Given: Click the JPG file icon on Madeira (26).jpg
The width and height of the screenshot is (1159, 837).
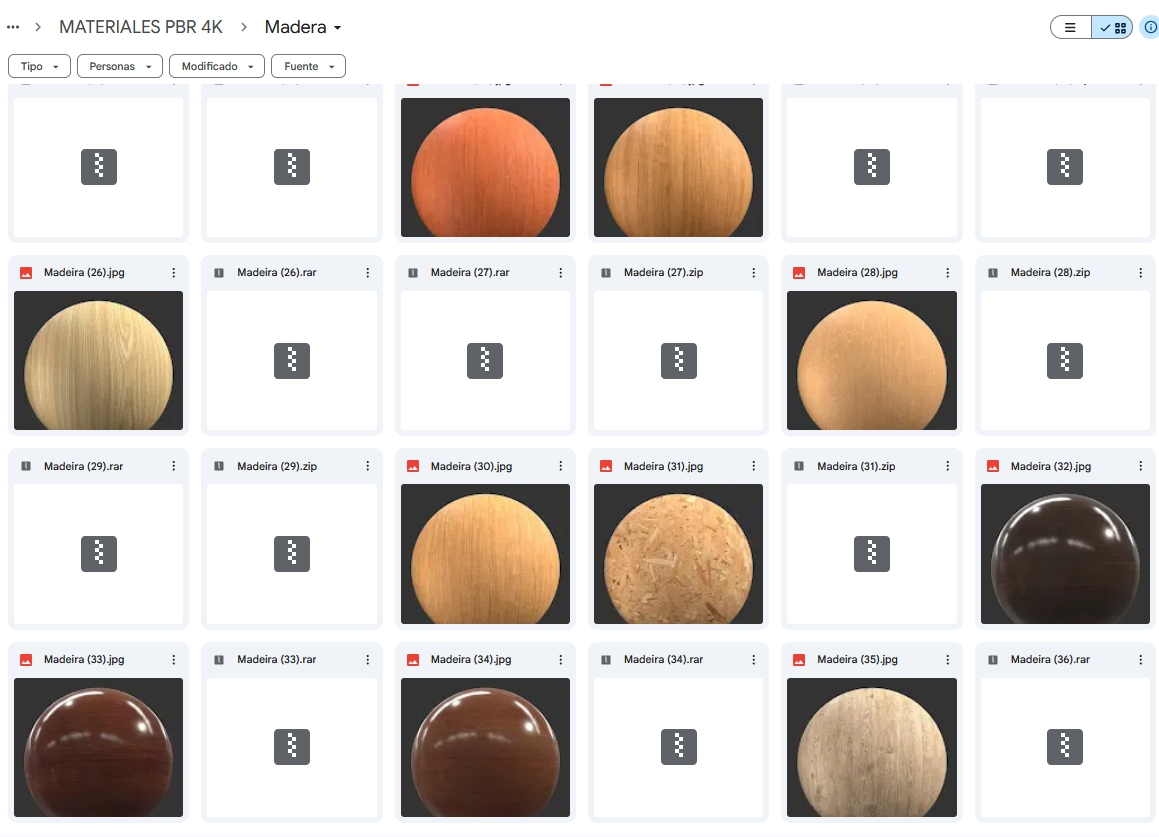Looking at the screenshot, I should [25, 272].
